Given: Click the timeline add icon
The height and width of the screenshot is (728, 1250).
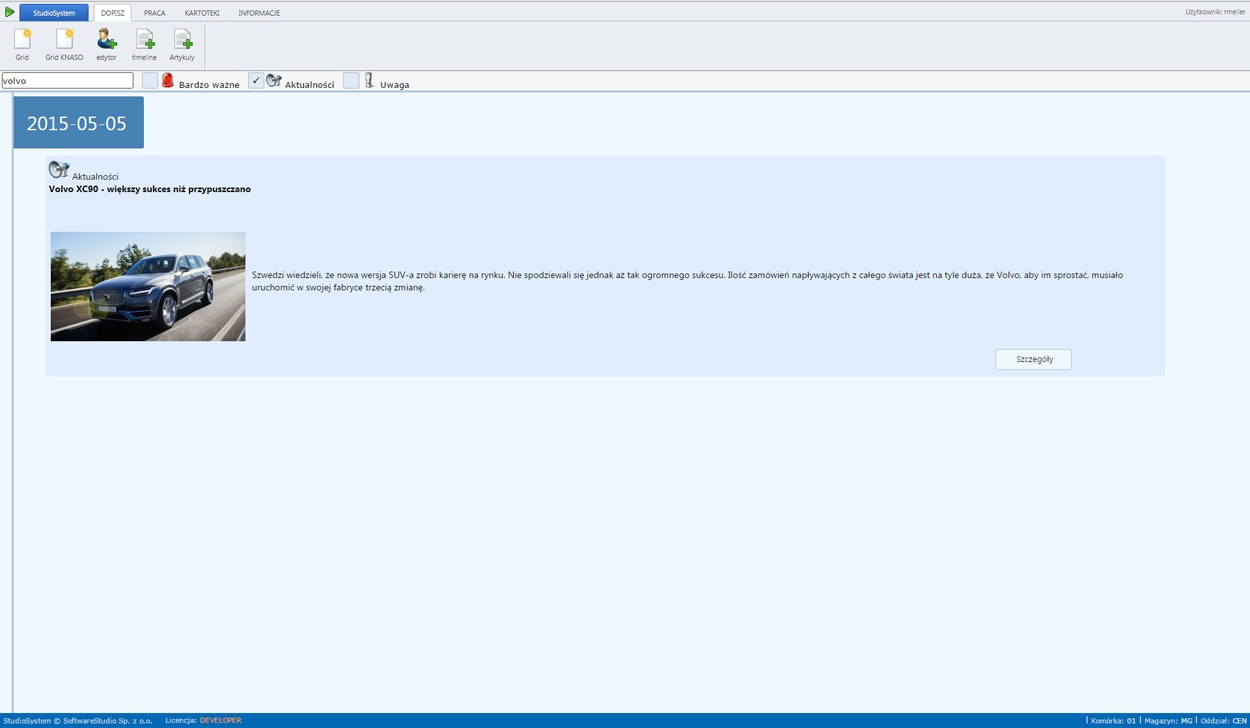Looking at the screenshot, I should click(144, 40).
